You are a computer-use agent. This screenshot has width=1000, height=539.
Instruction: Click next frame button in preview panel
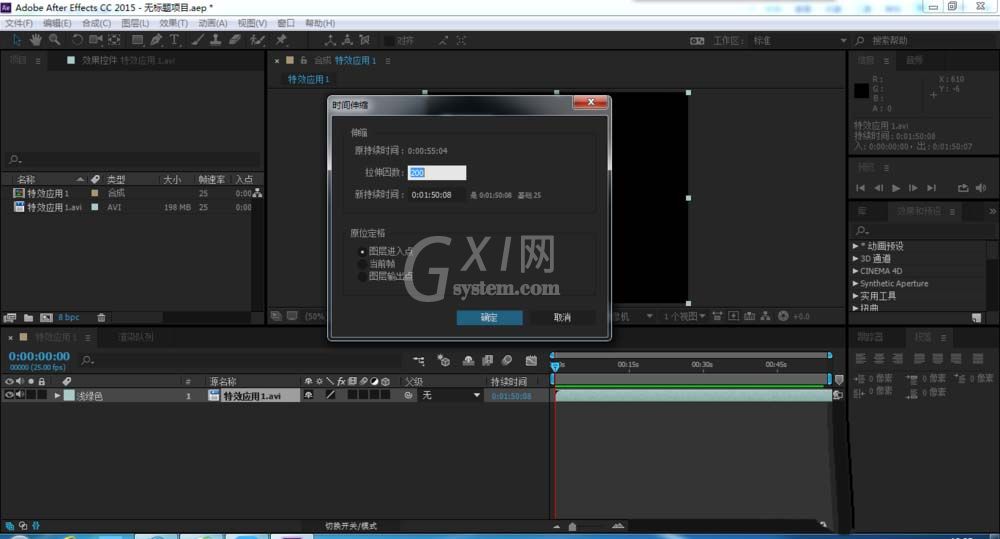[x=913, y=188]
